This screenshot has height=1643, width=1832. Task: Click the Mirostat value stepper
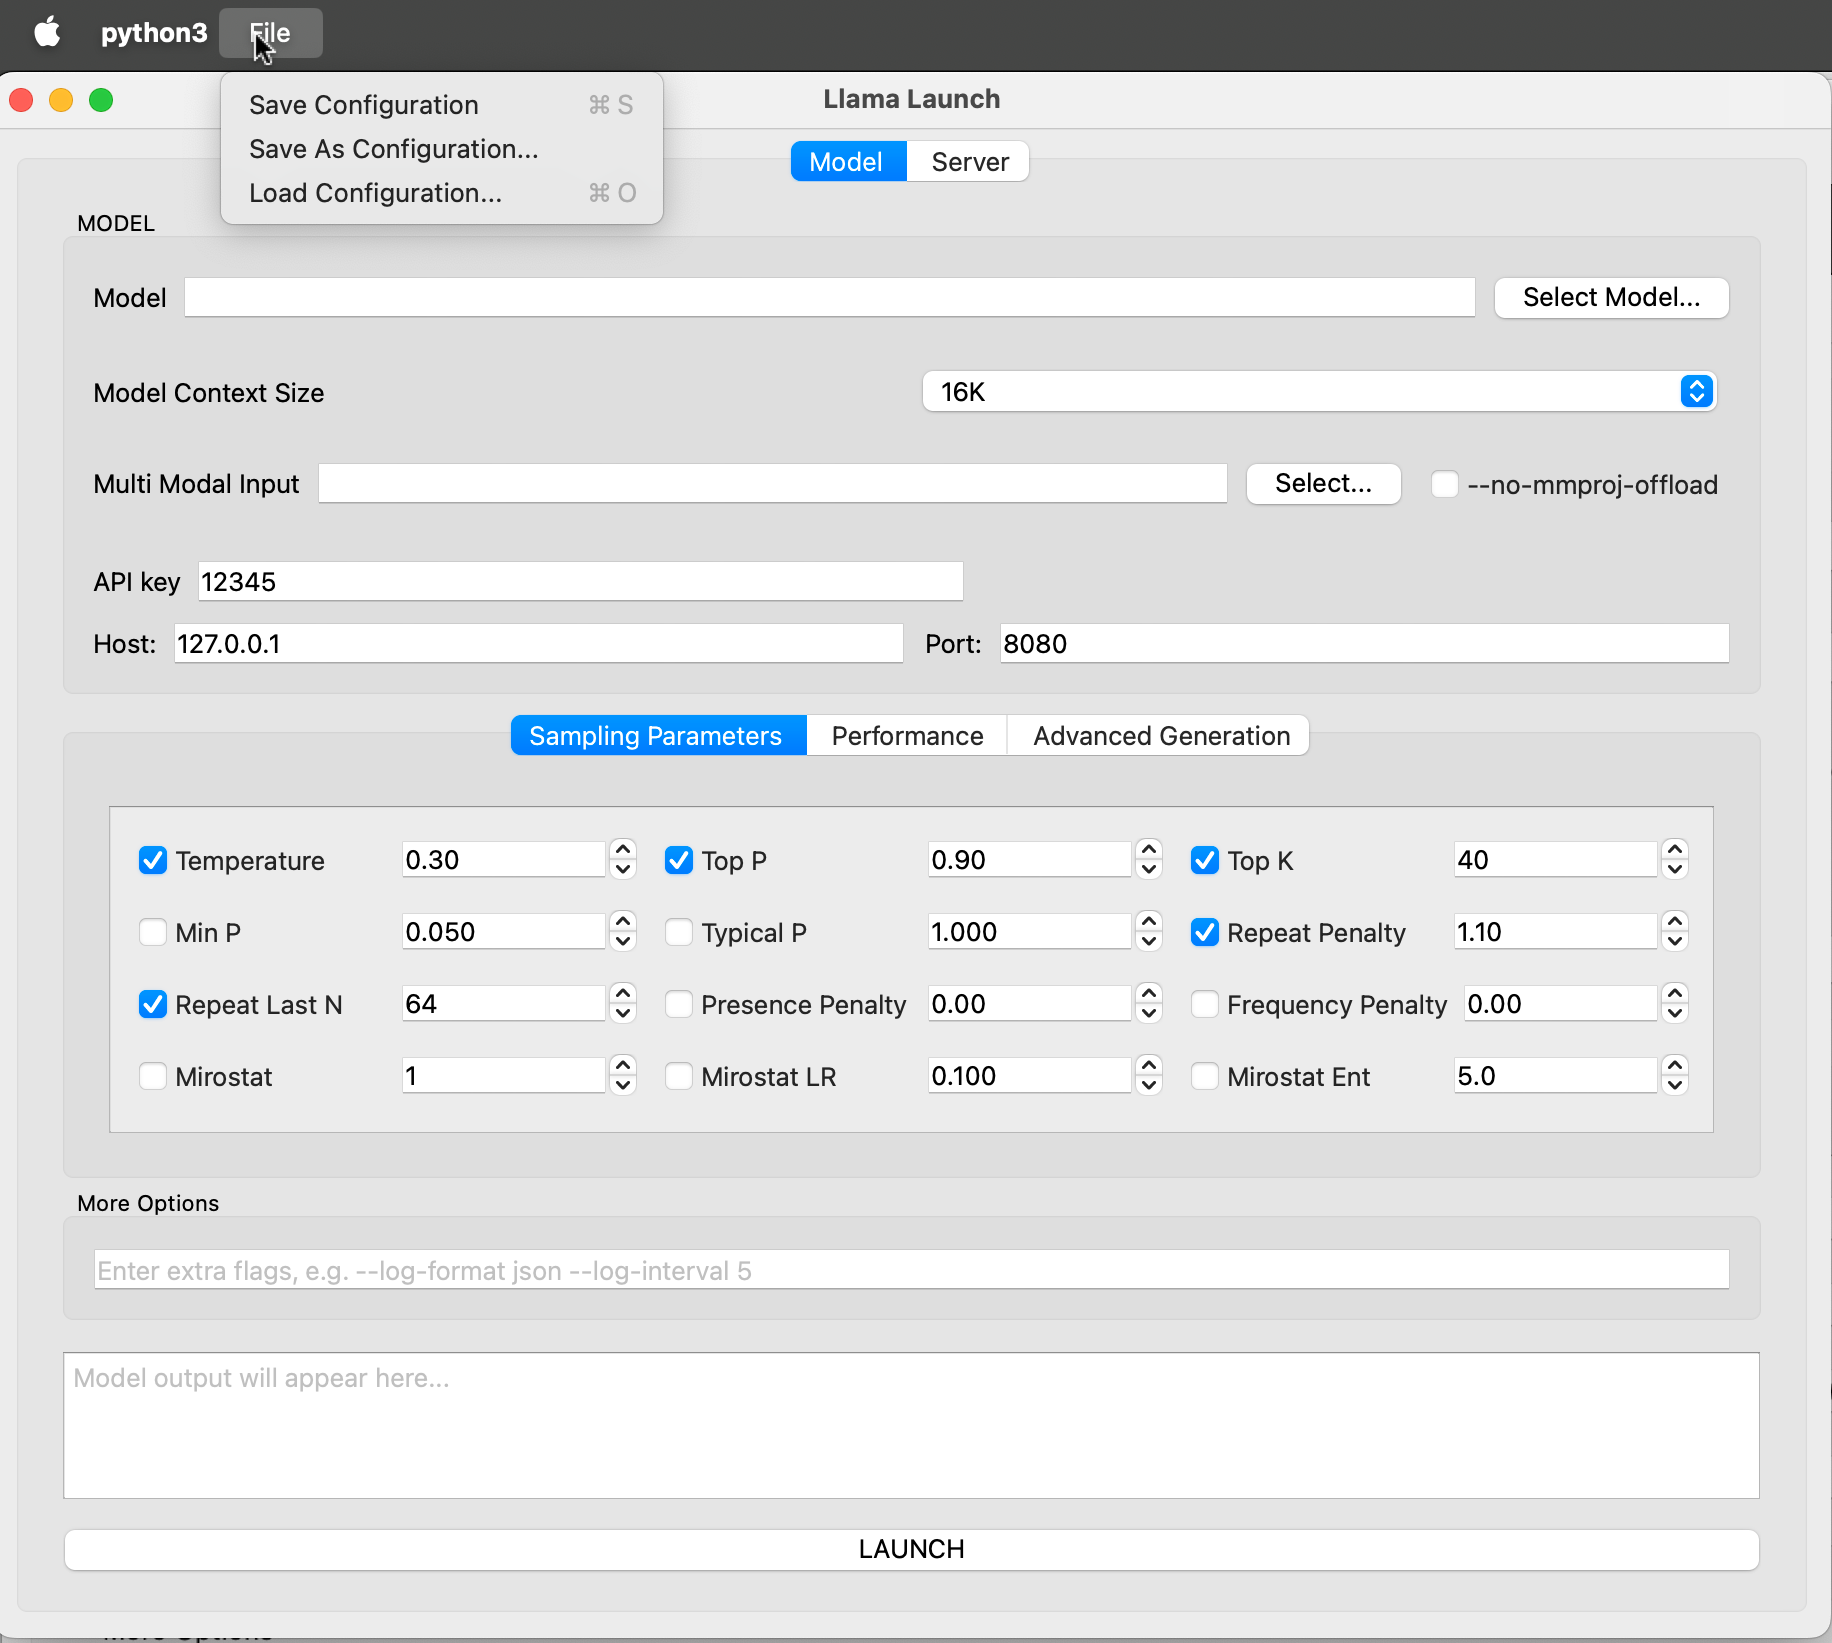point(623,1075)
